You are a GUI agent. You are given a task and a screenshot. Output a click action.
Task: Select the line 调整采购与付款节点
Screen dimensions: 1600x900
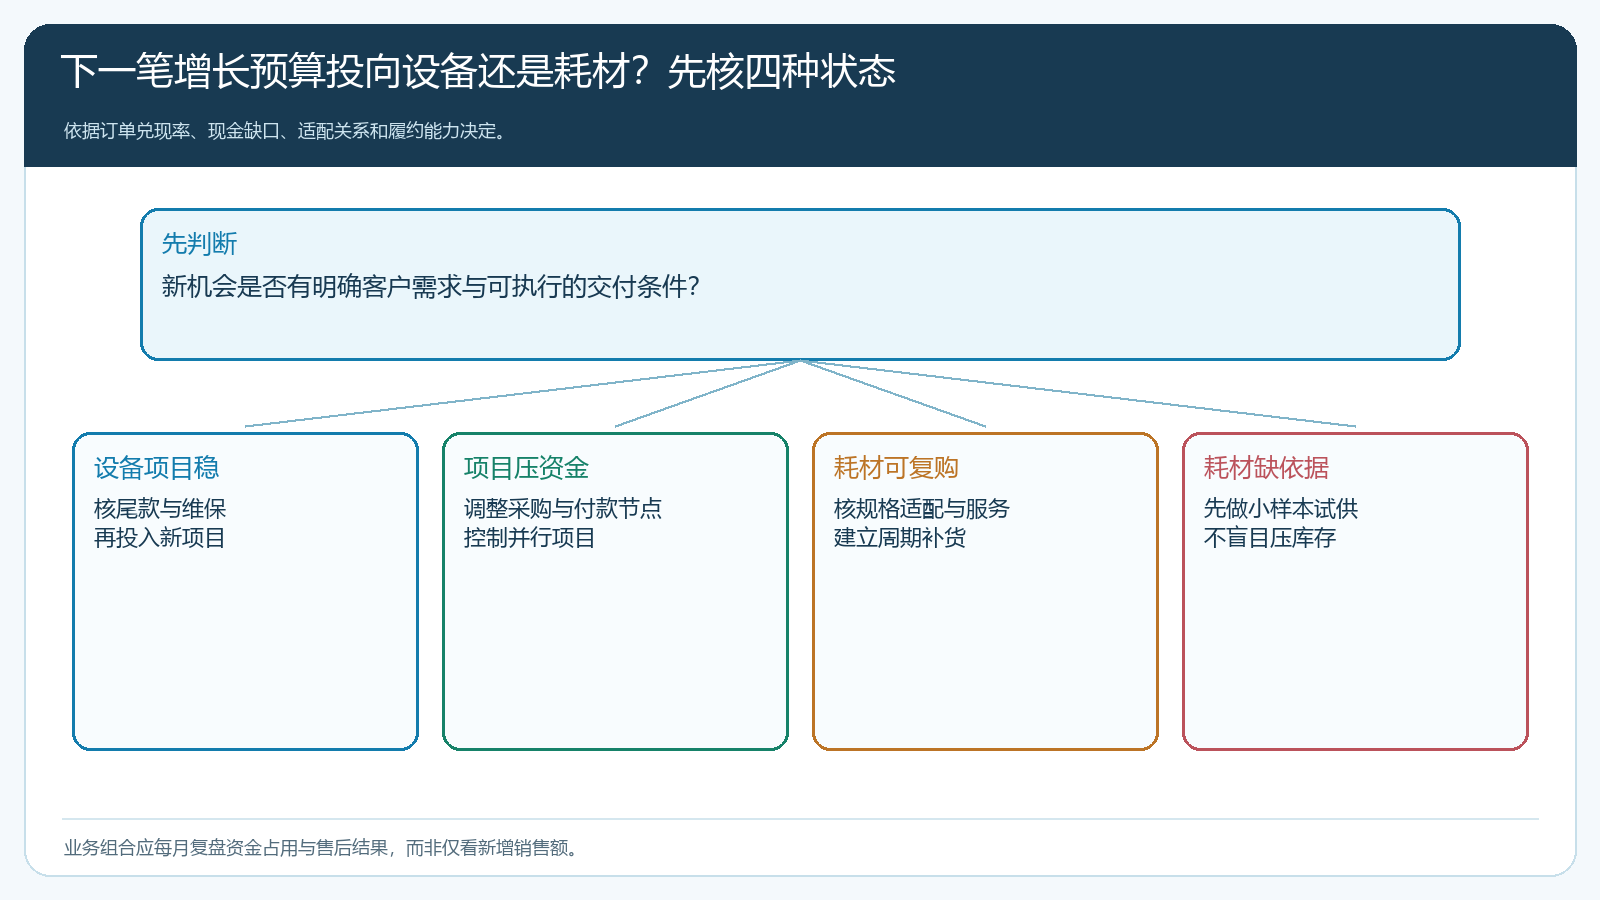coord(563,508)
